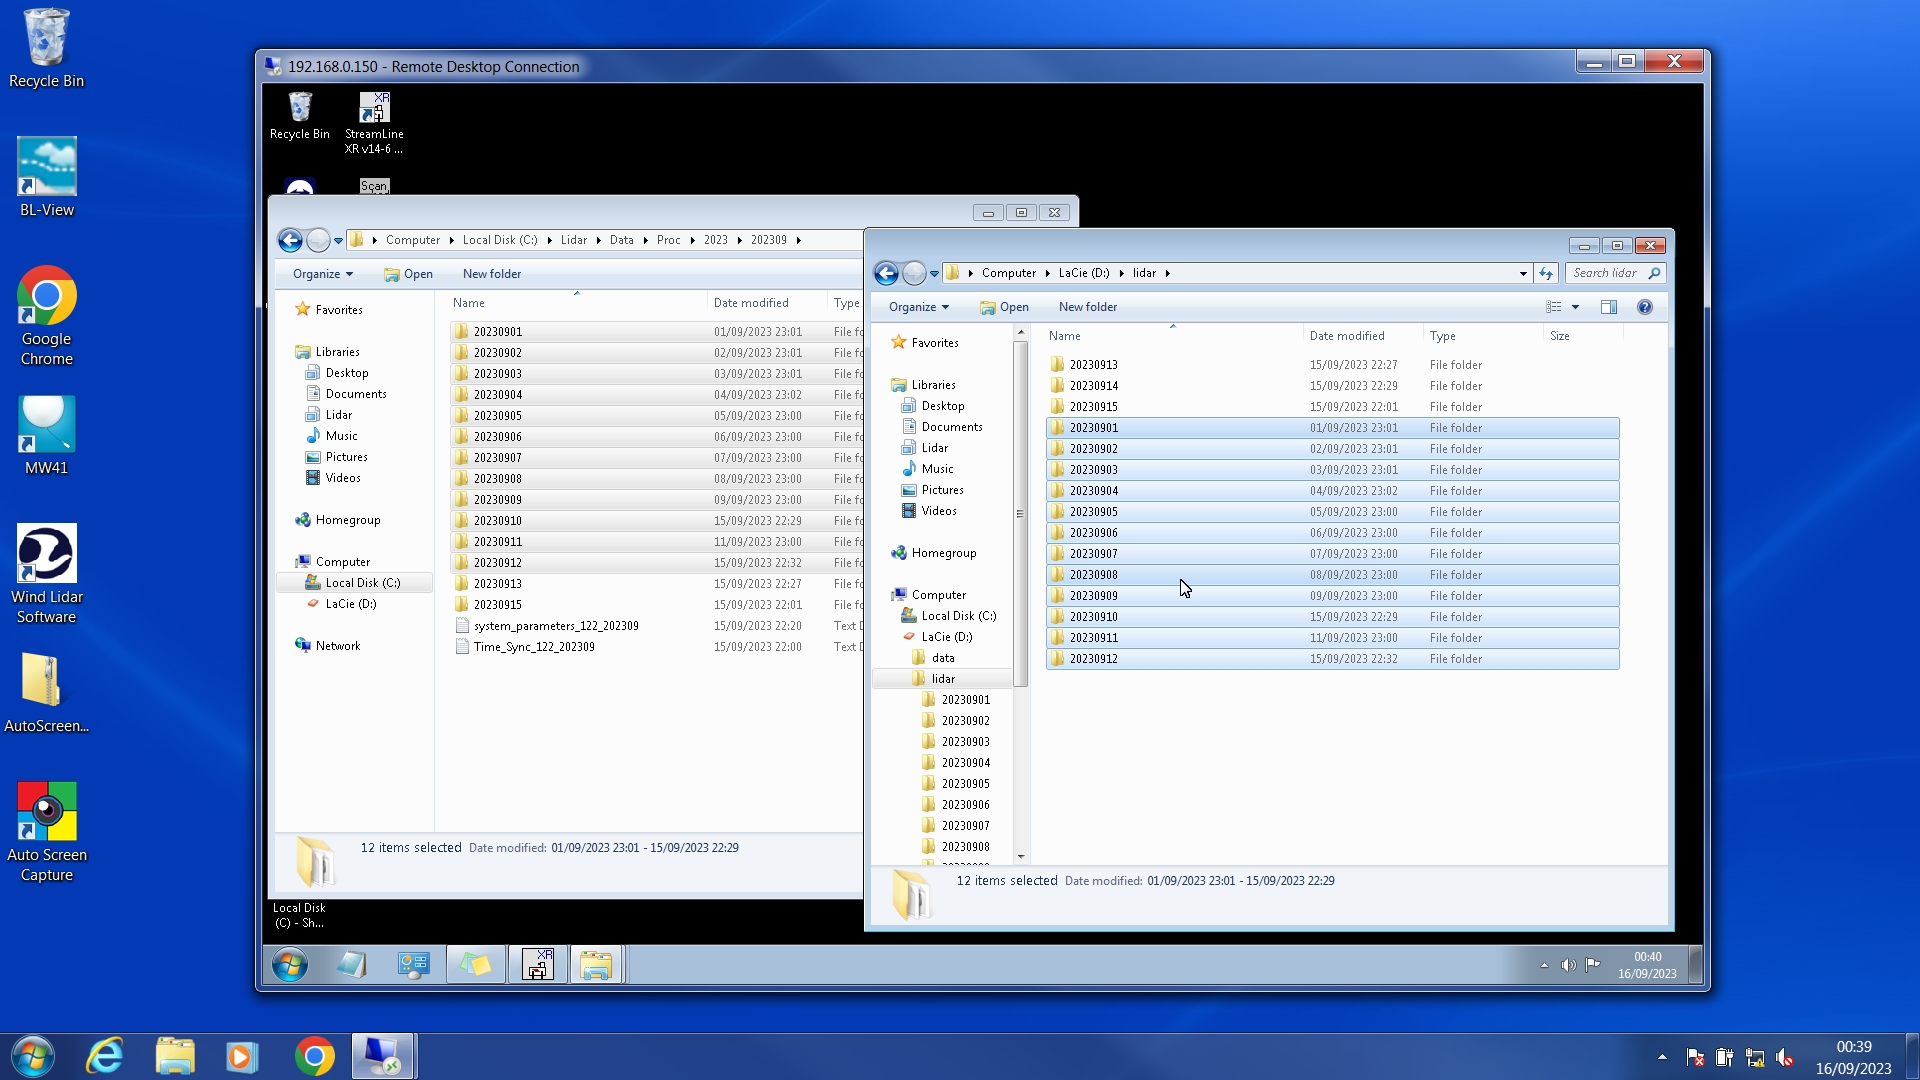The height and width of the screenshot is (1080, 1920).
Task: Click into the Search lidar field
Action: (x=1605, y=273)
